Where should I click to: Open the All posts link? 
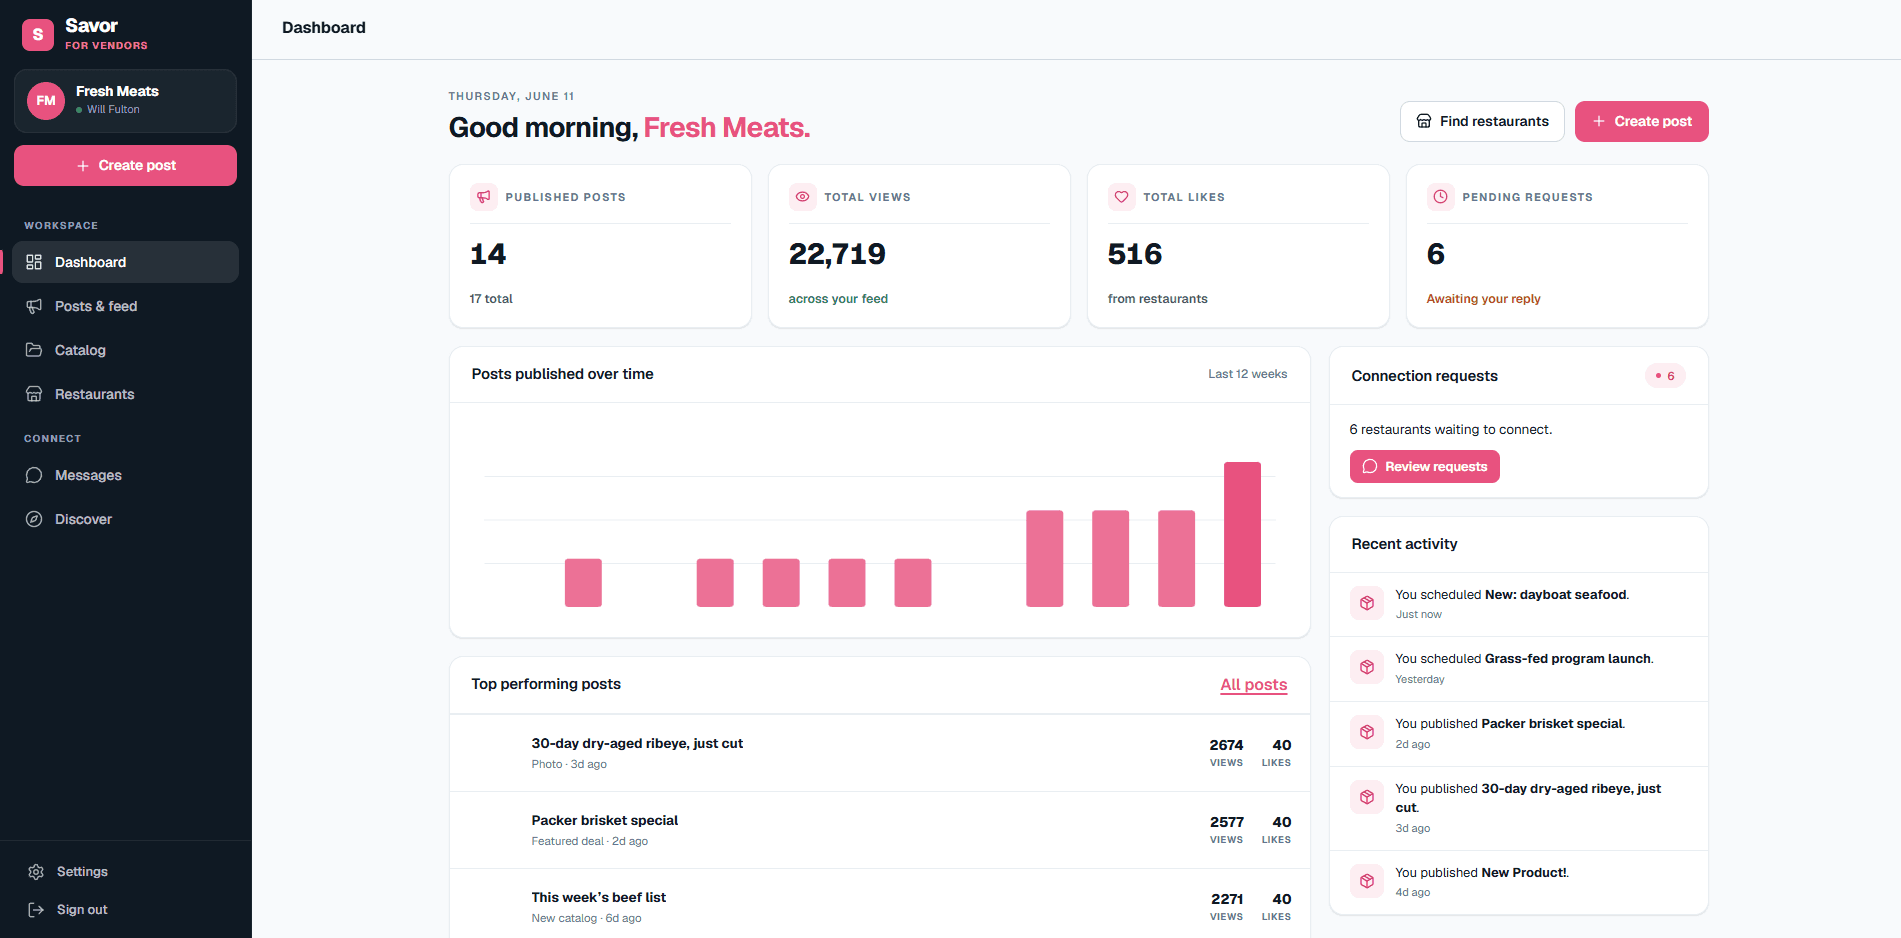1254,684
